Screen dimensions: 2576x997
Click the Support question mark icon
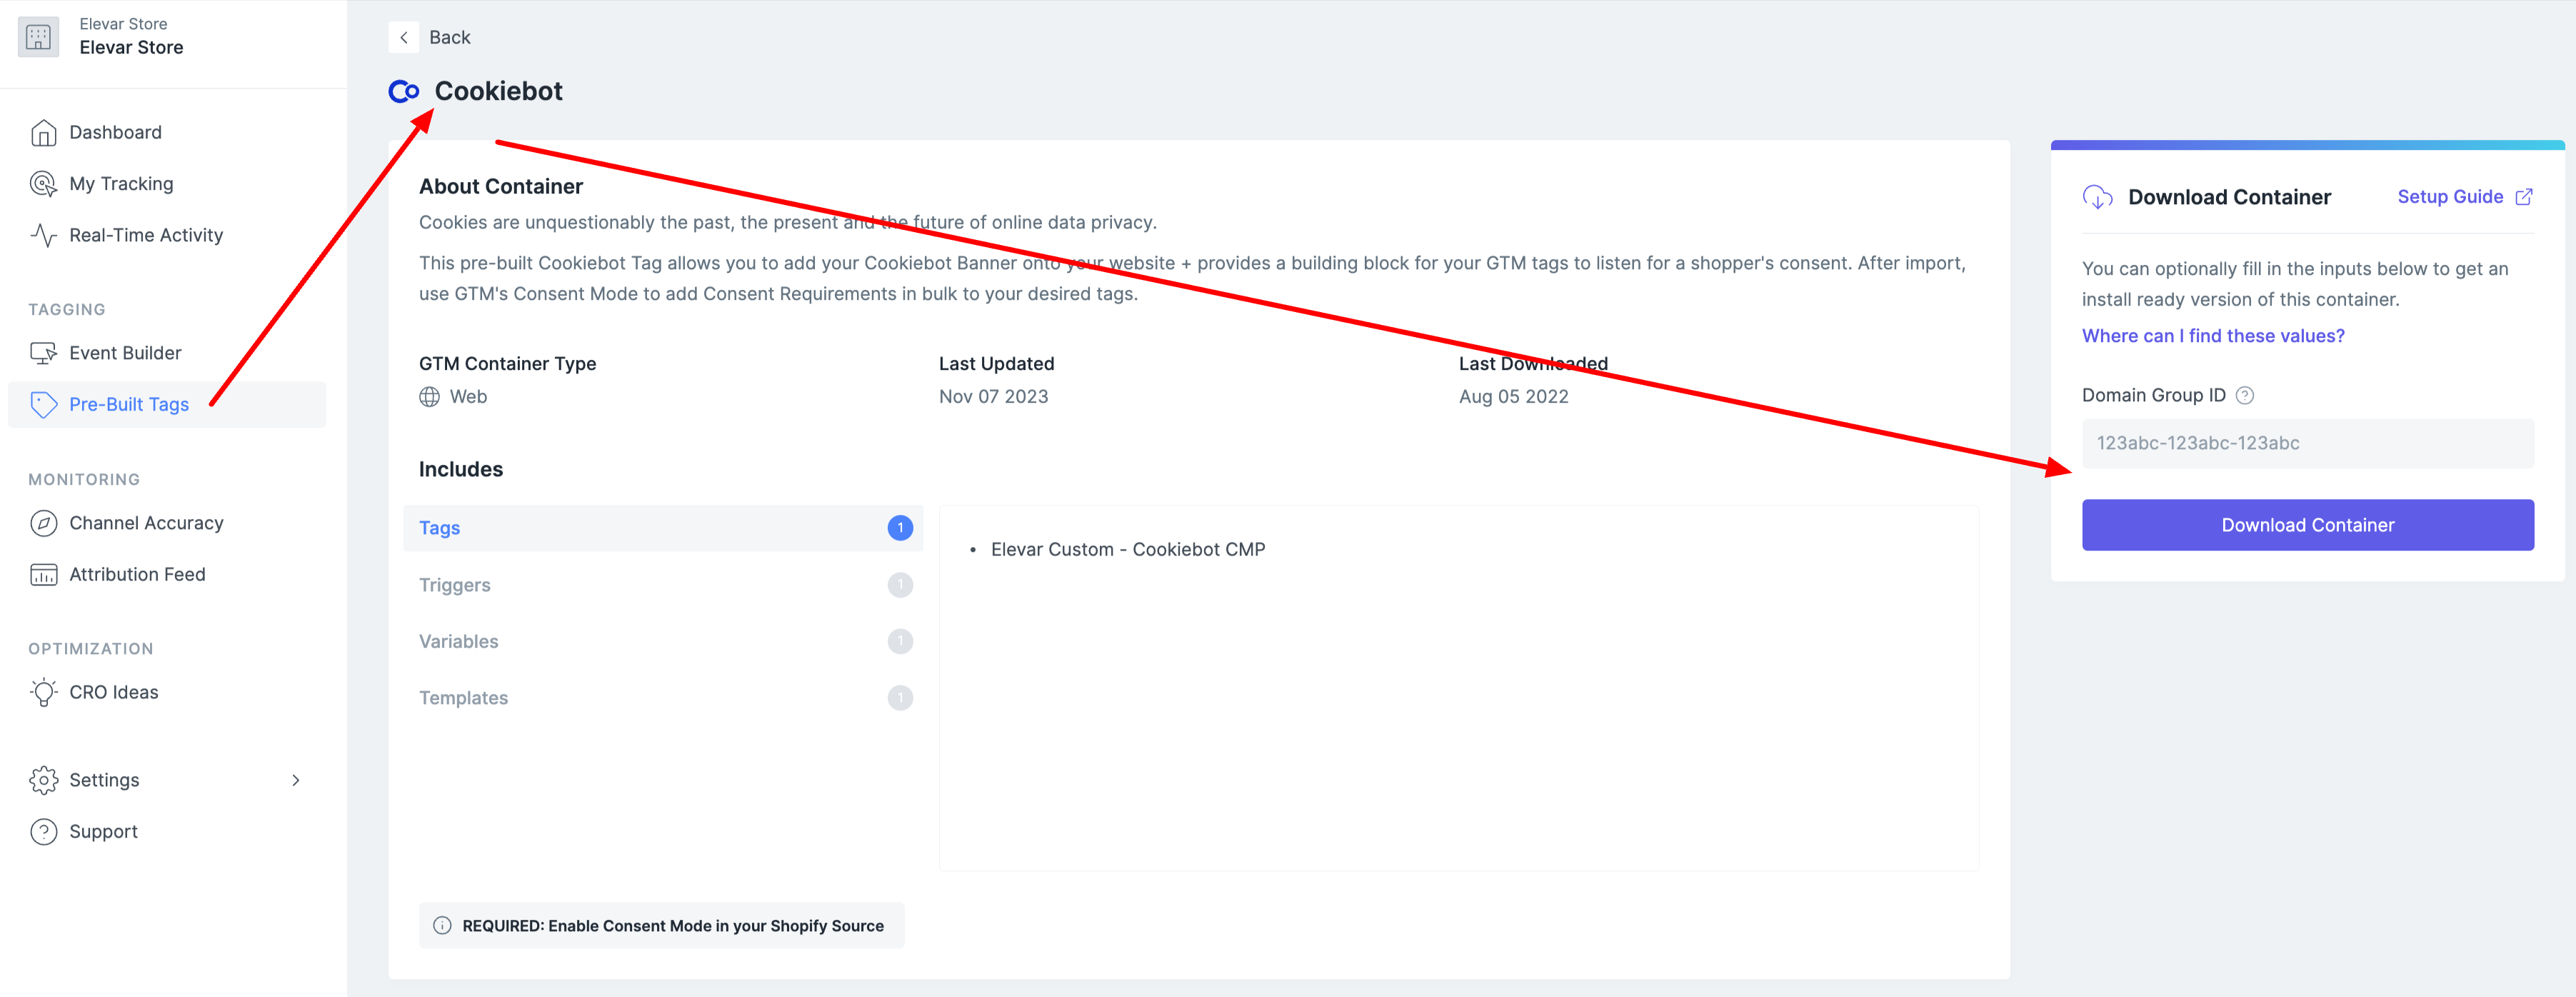(x=43, y=832)
